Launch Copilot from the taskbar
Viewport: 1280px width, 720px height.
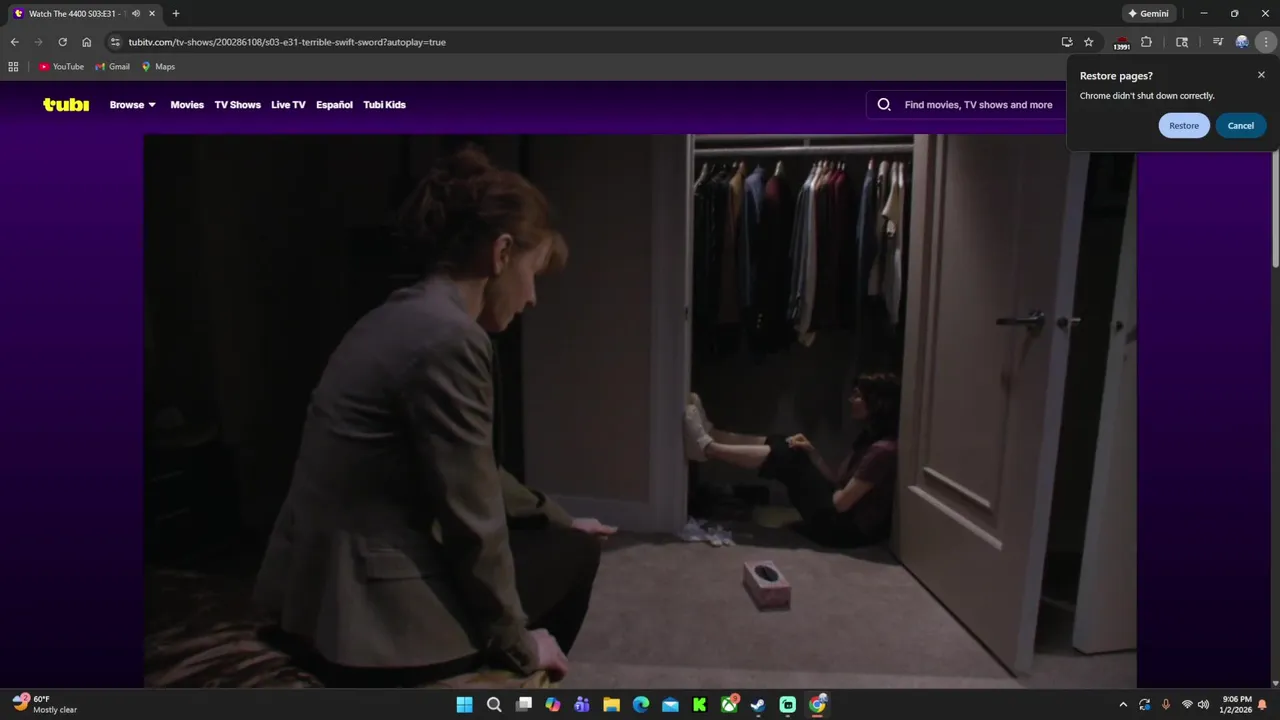click(553, 704)
